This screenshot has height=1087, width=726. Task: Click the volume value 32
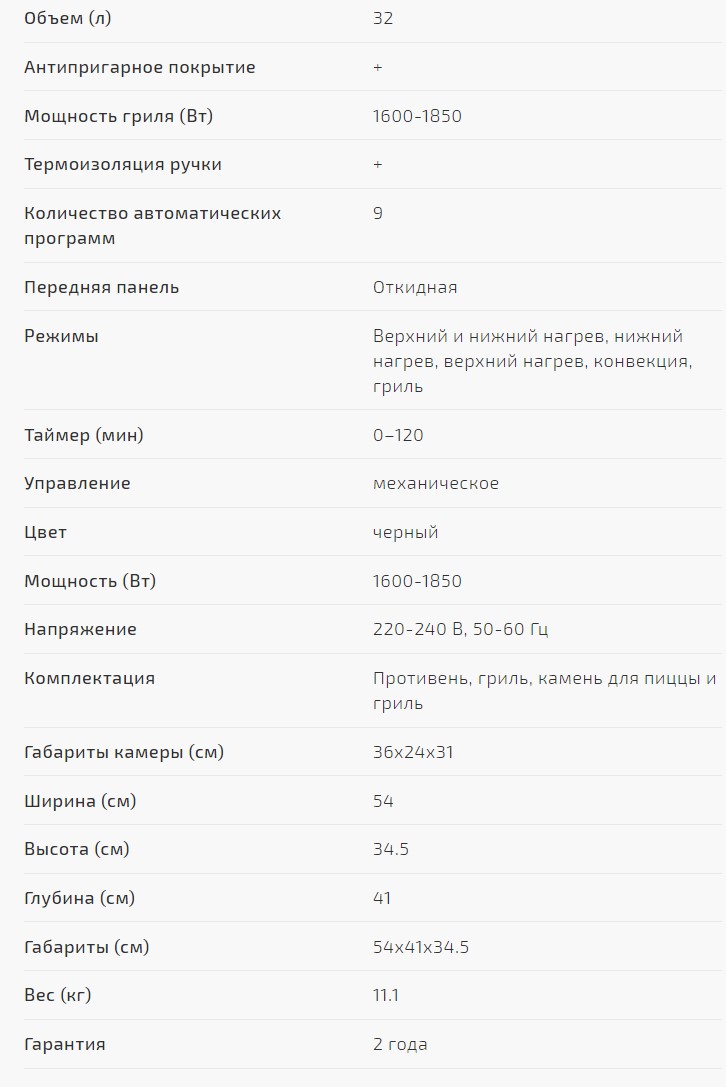[x=383, y=19]
